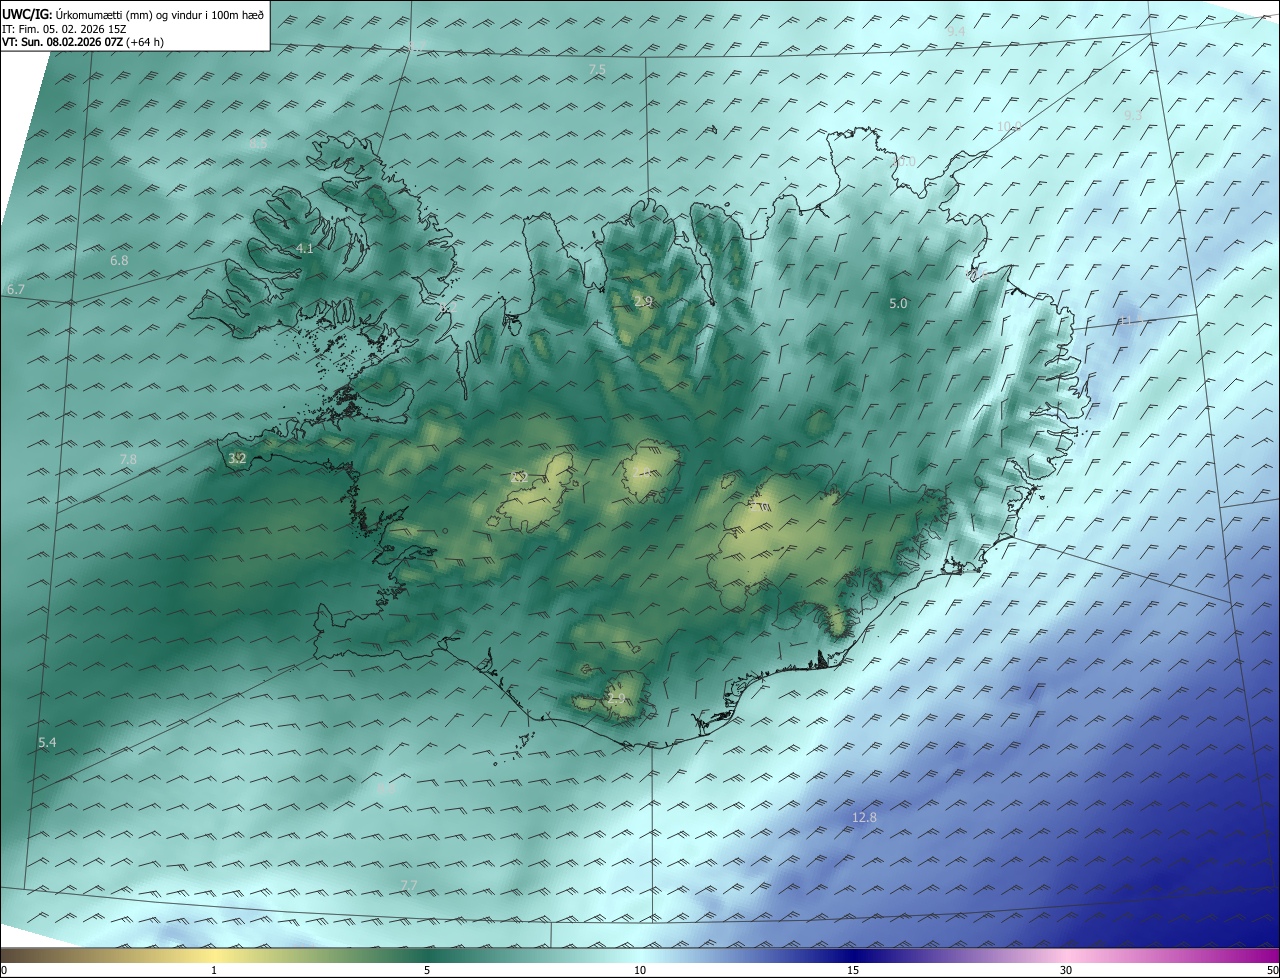Click the 'VT: Sun. 08.02.2026 07Z' valid time line
Viewport: 1280px width, 978px height.
coord(83,42)
